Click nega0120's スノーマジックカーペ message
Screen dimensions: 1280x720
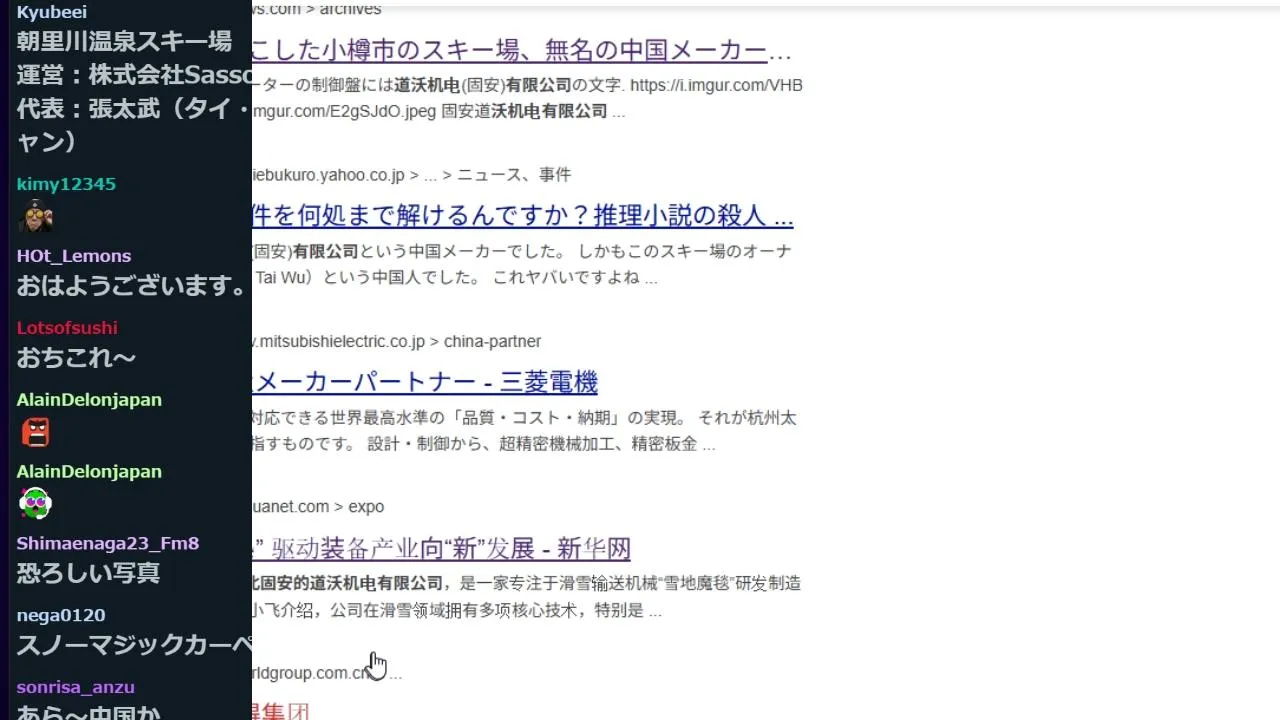click(134, 645)
